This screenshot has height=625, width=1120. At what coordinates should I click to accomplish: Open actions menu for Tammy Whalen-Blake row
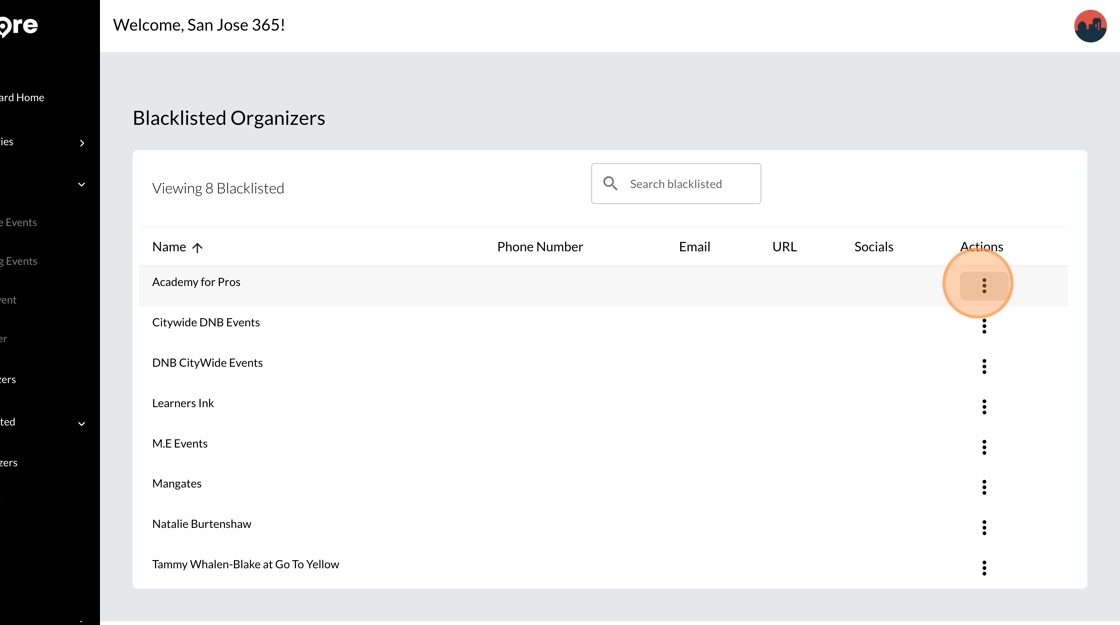[x=984, y=568]
